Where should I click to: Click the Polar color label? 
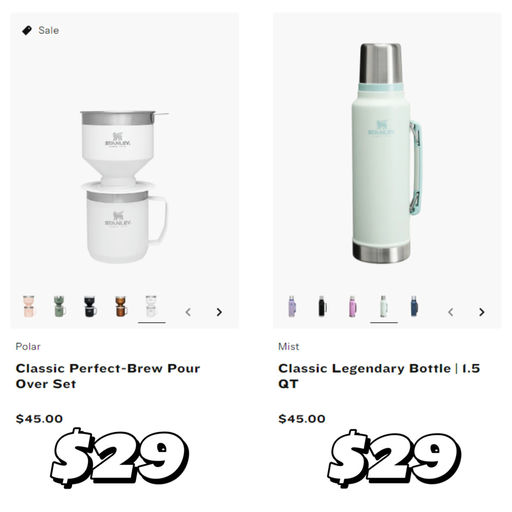pos(28,347)
